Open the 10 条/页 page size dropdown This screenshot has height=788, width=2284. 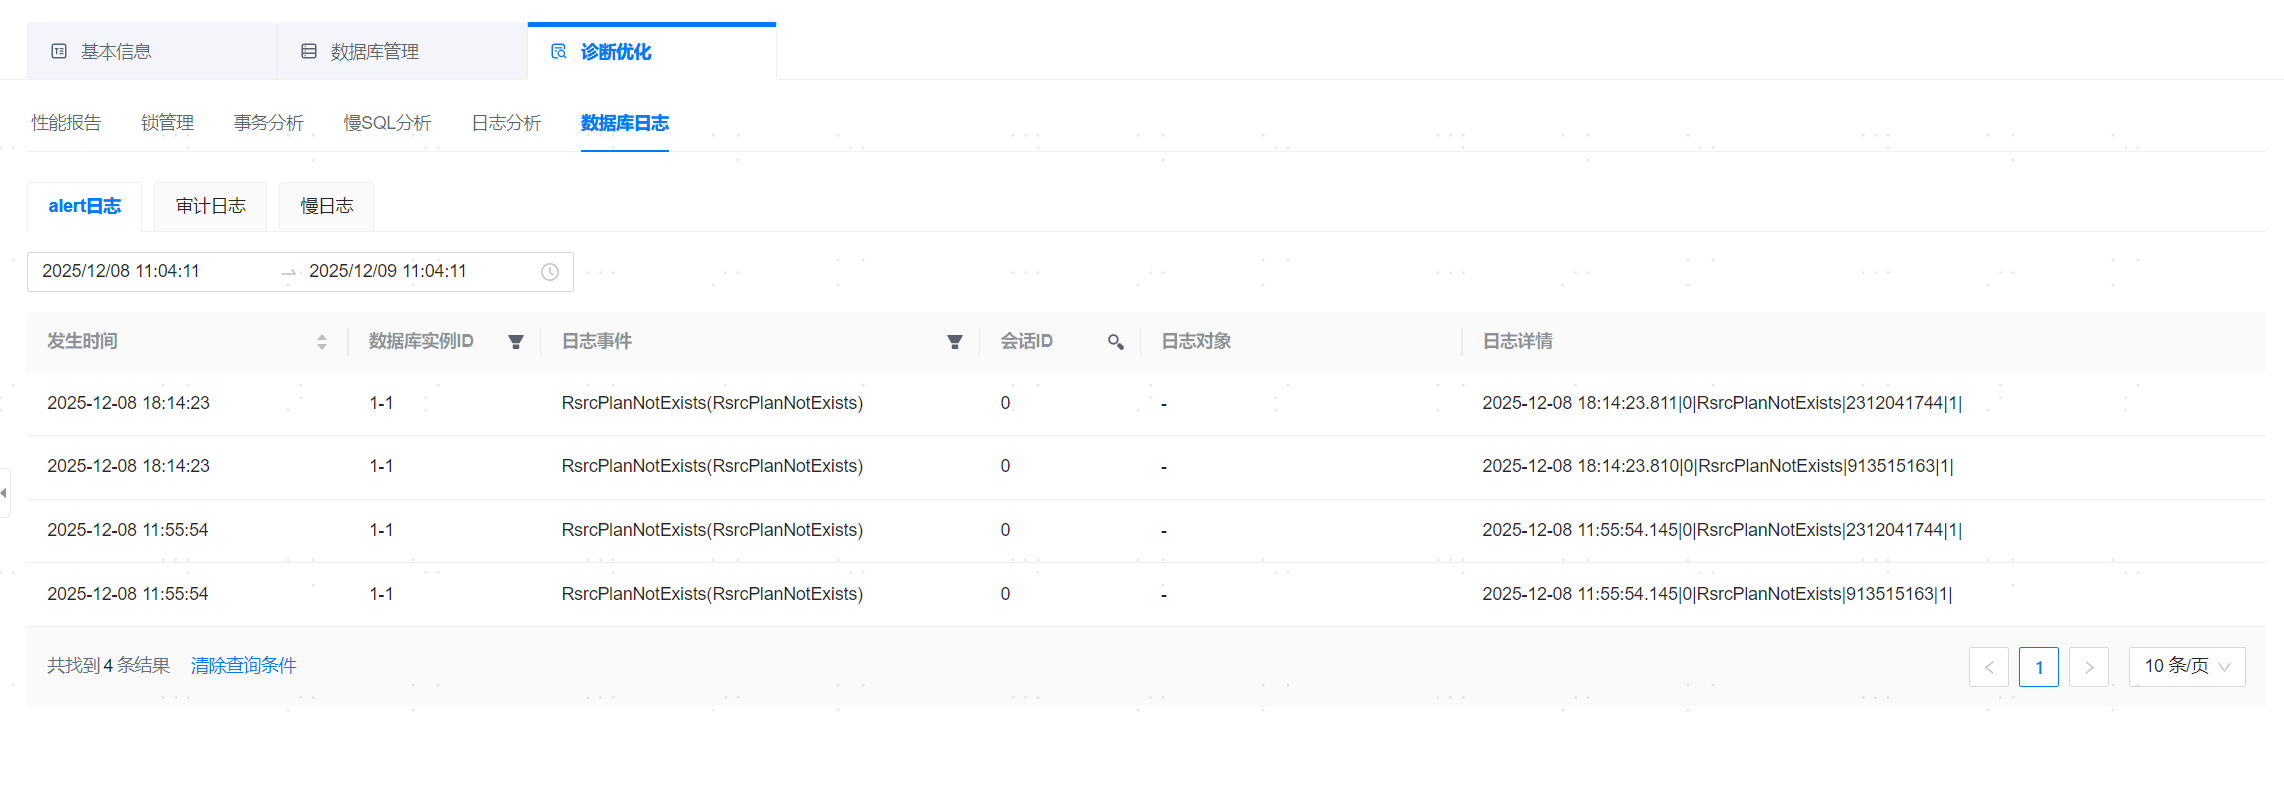pyautogui.click(x=2186, y=667)
